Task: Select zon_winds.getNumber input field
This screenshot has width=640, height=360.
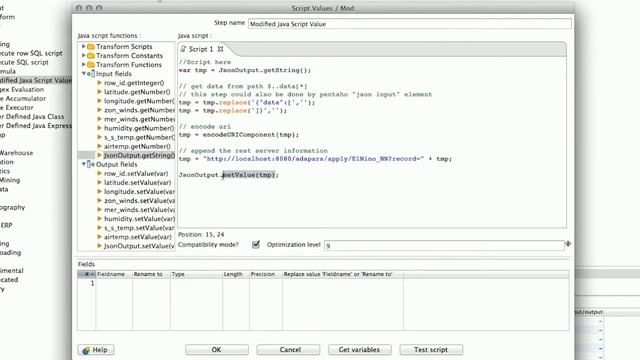Action: pos(139,110)
